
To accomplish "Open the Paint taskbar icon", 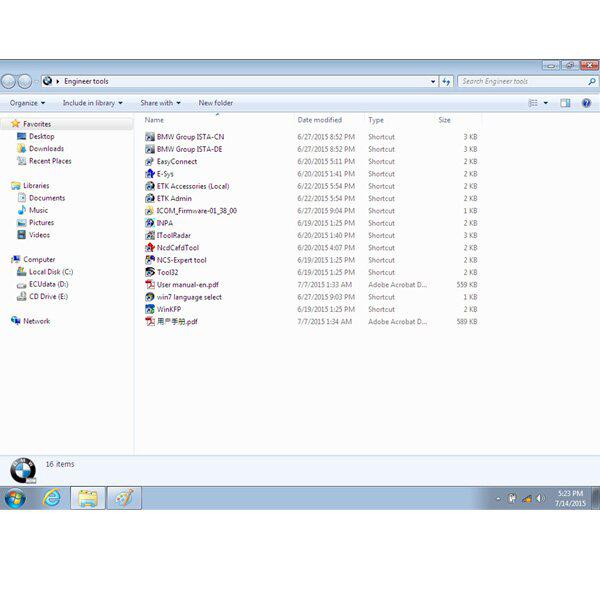I will 124,498.
